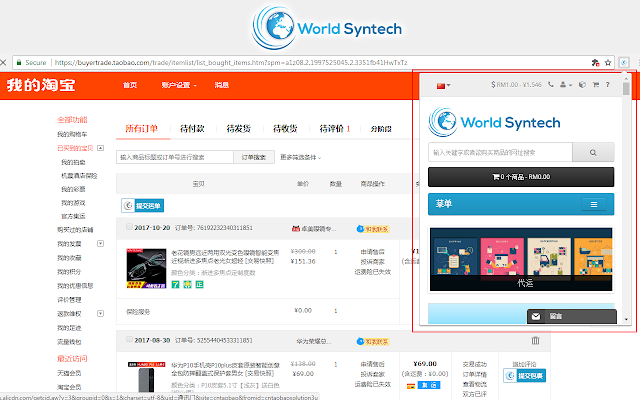
Task: Click the 代运 banner image in popup
Action: coord(521,259)
